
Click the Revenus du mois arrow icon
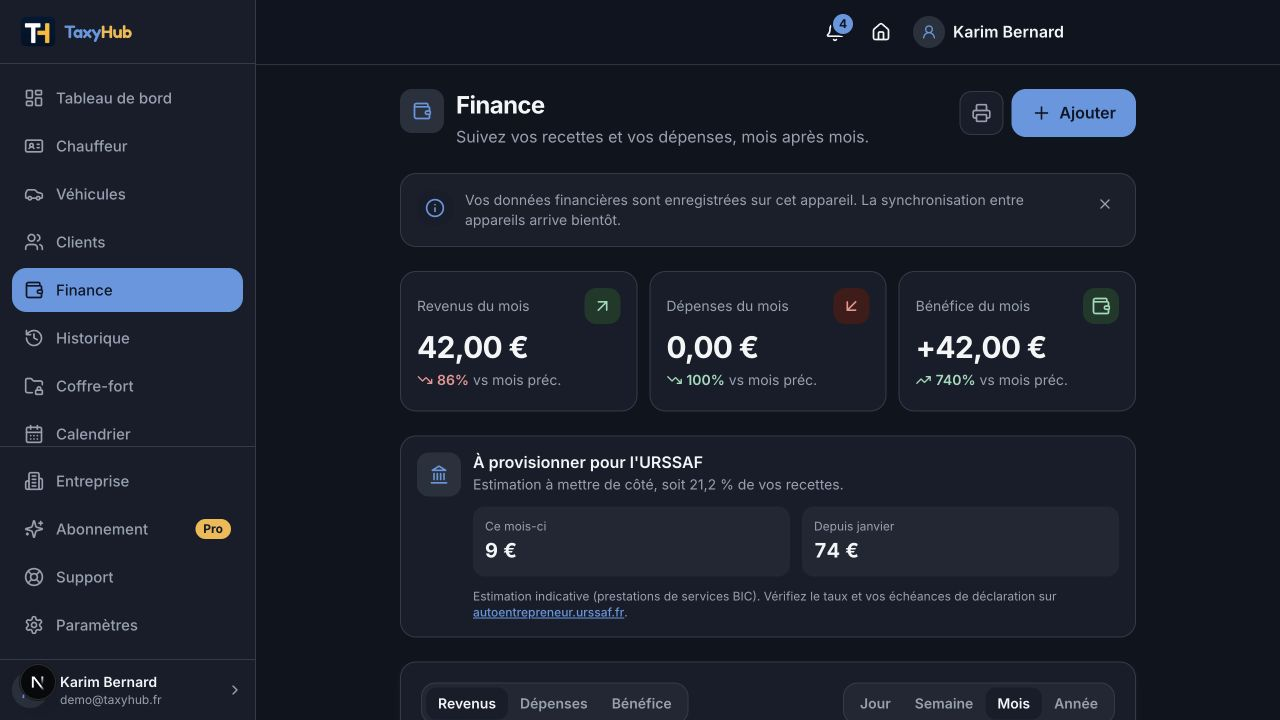click(602, 306)
